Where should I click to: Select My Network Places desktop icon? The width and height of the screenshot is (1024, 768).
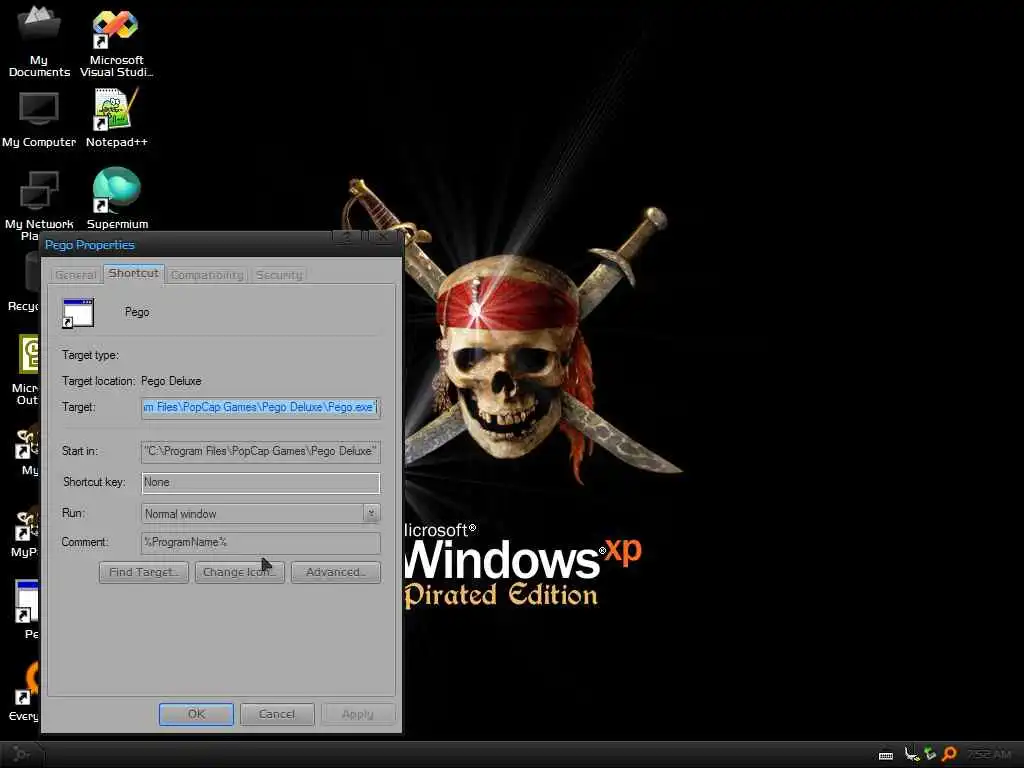click(x=39, y=200)
